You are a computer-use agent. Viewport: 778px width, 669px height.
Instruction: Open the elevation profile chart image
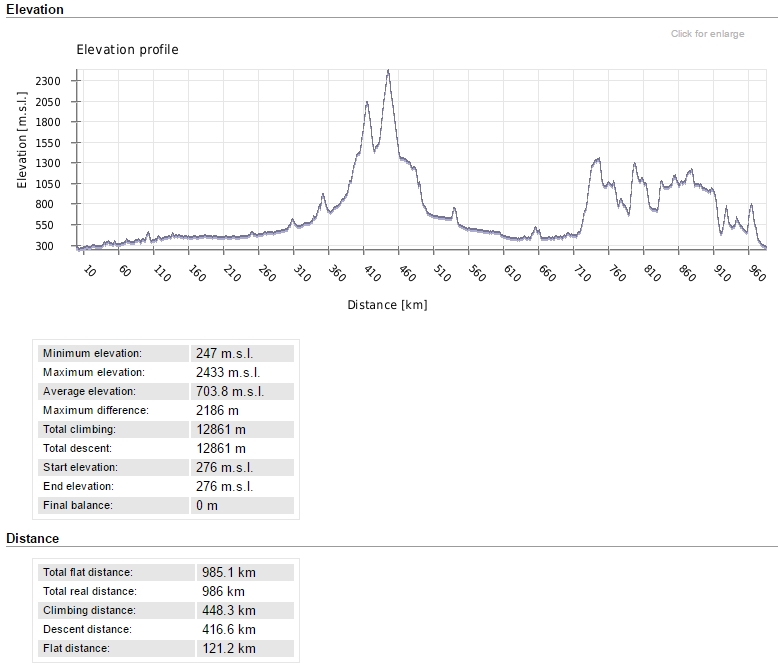392,179
